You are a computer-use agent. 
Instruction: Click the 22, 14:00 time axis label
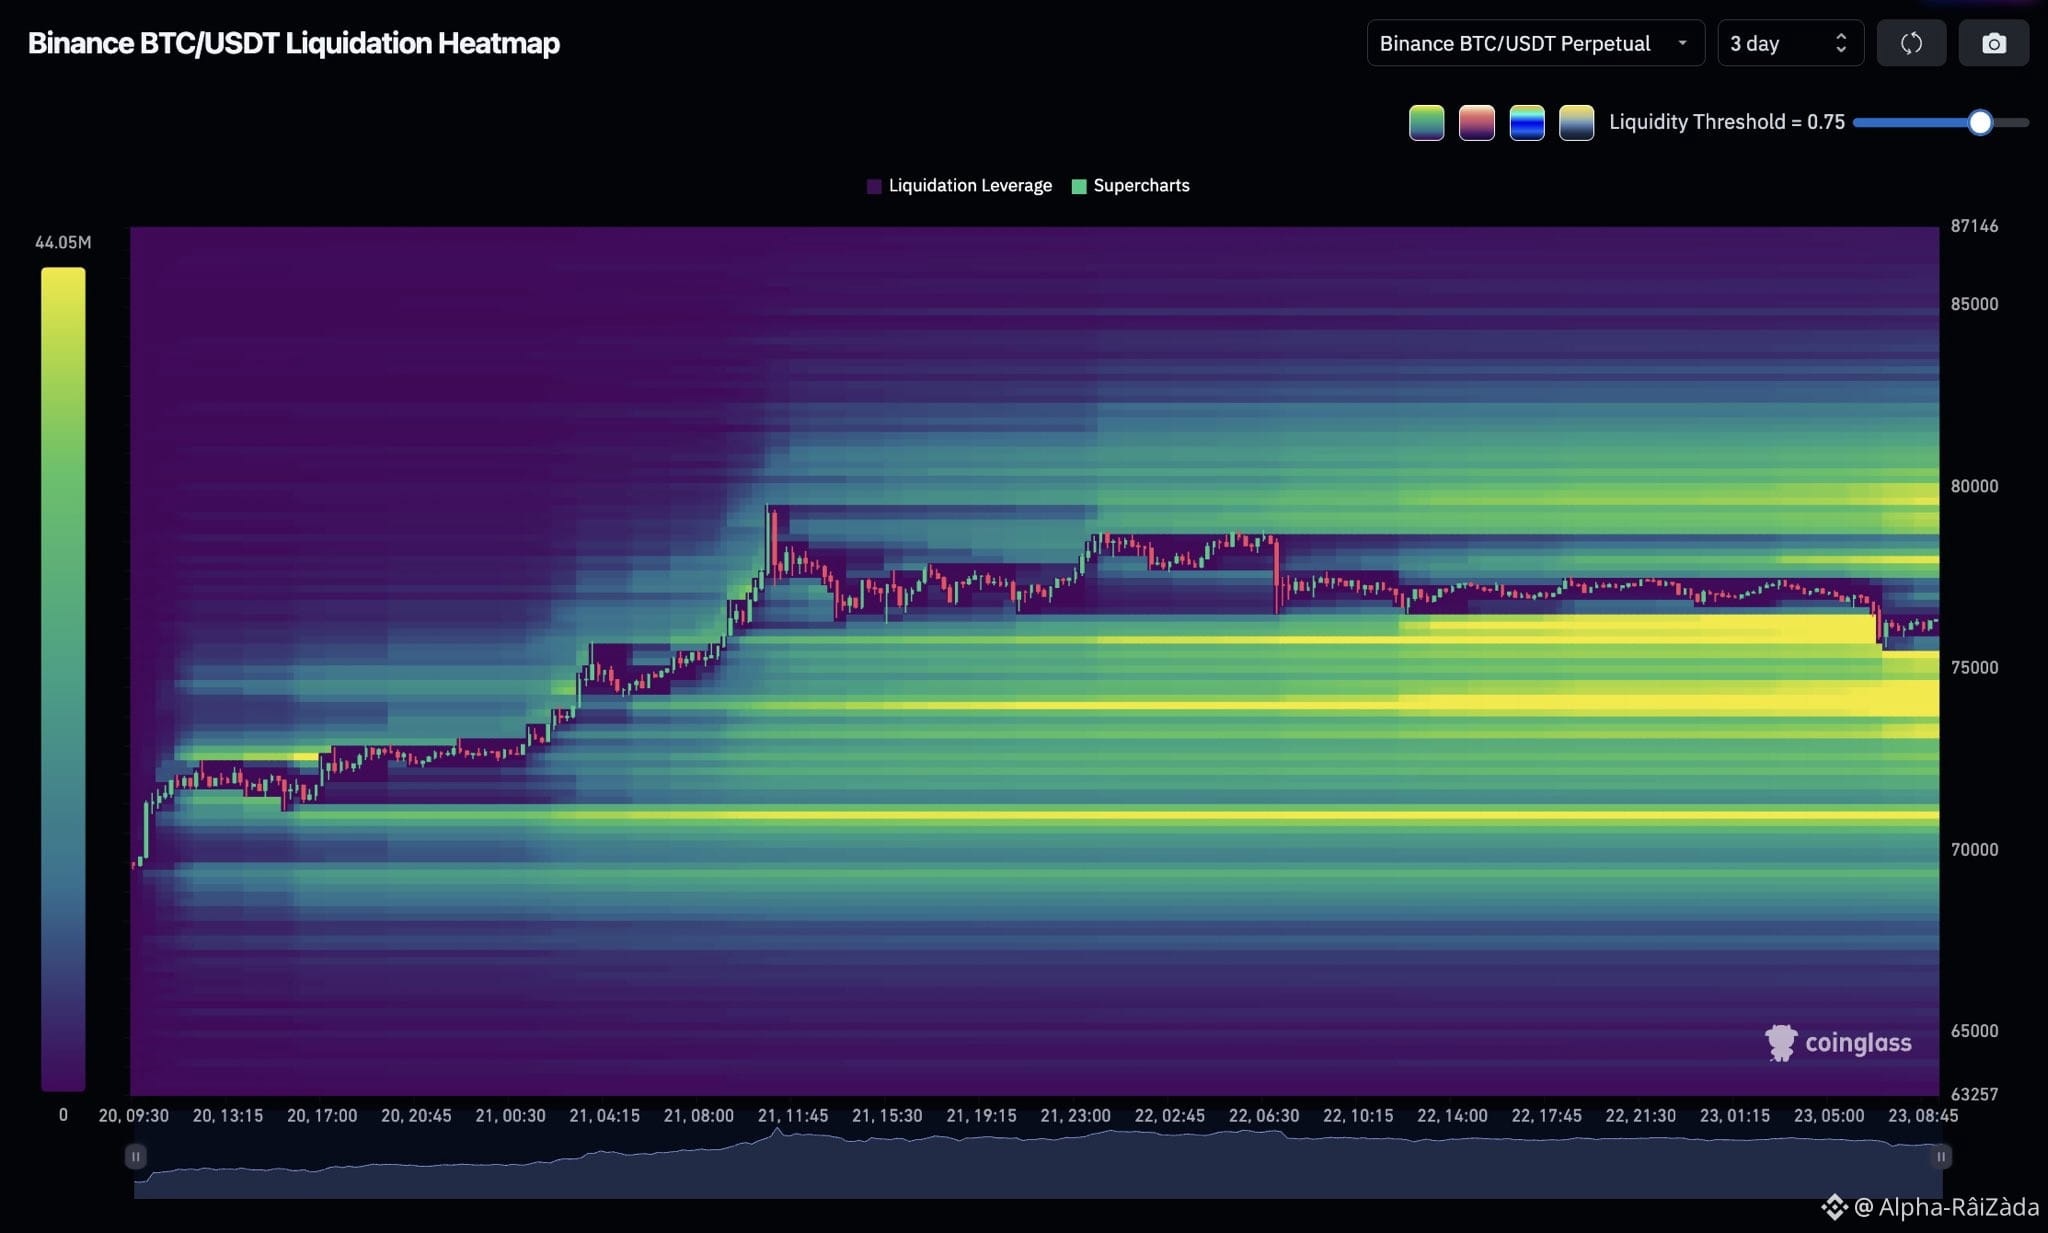1452,1115
